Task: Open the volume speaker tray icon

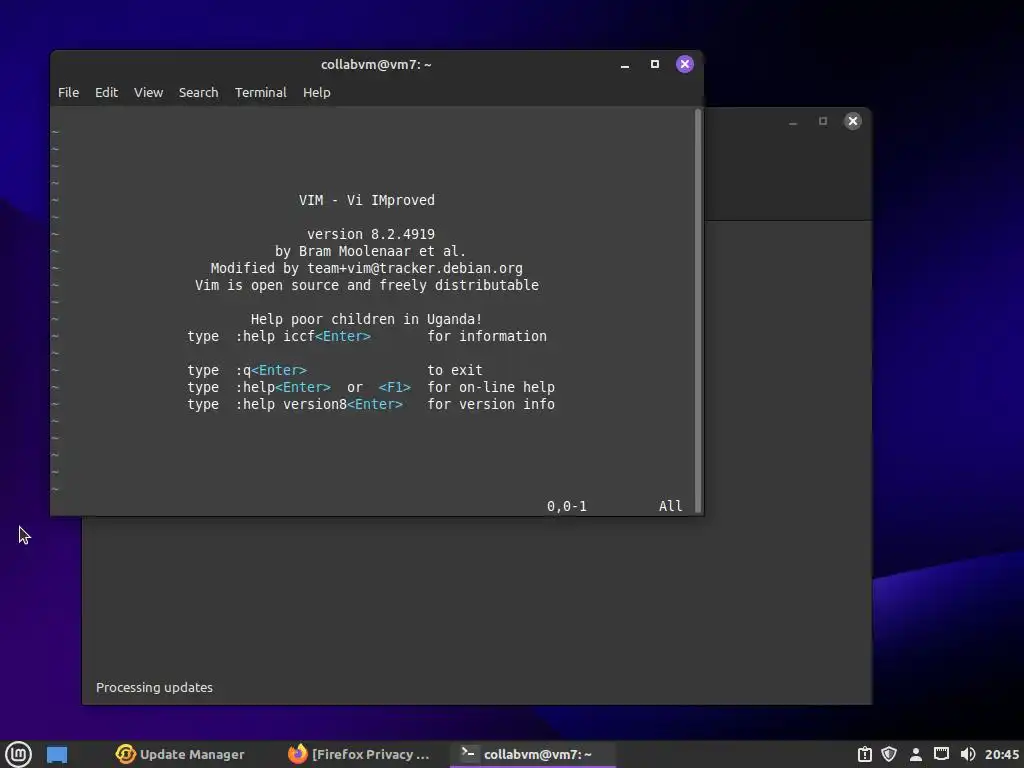Action: tap(968, 754)
